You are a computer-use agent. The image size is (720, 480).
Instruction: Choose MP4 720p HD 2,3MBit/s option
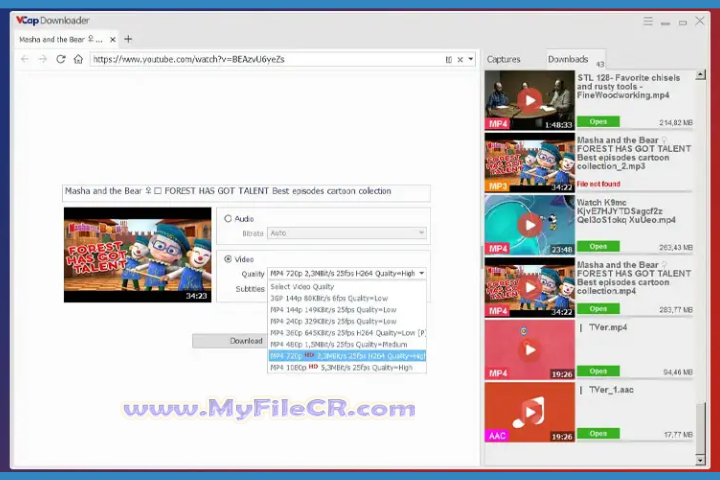(347, 356)
